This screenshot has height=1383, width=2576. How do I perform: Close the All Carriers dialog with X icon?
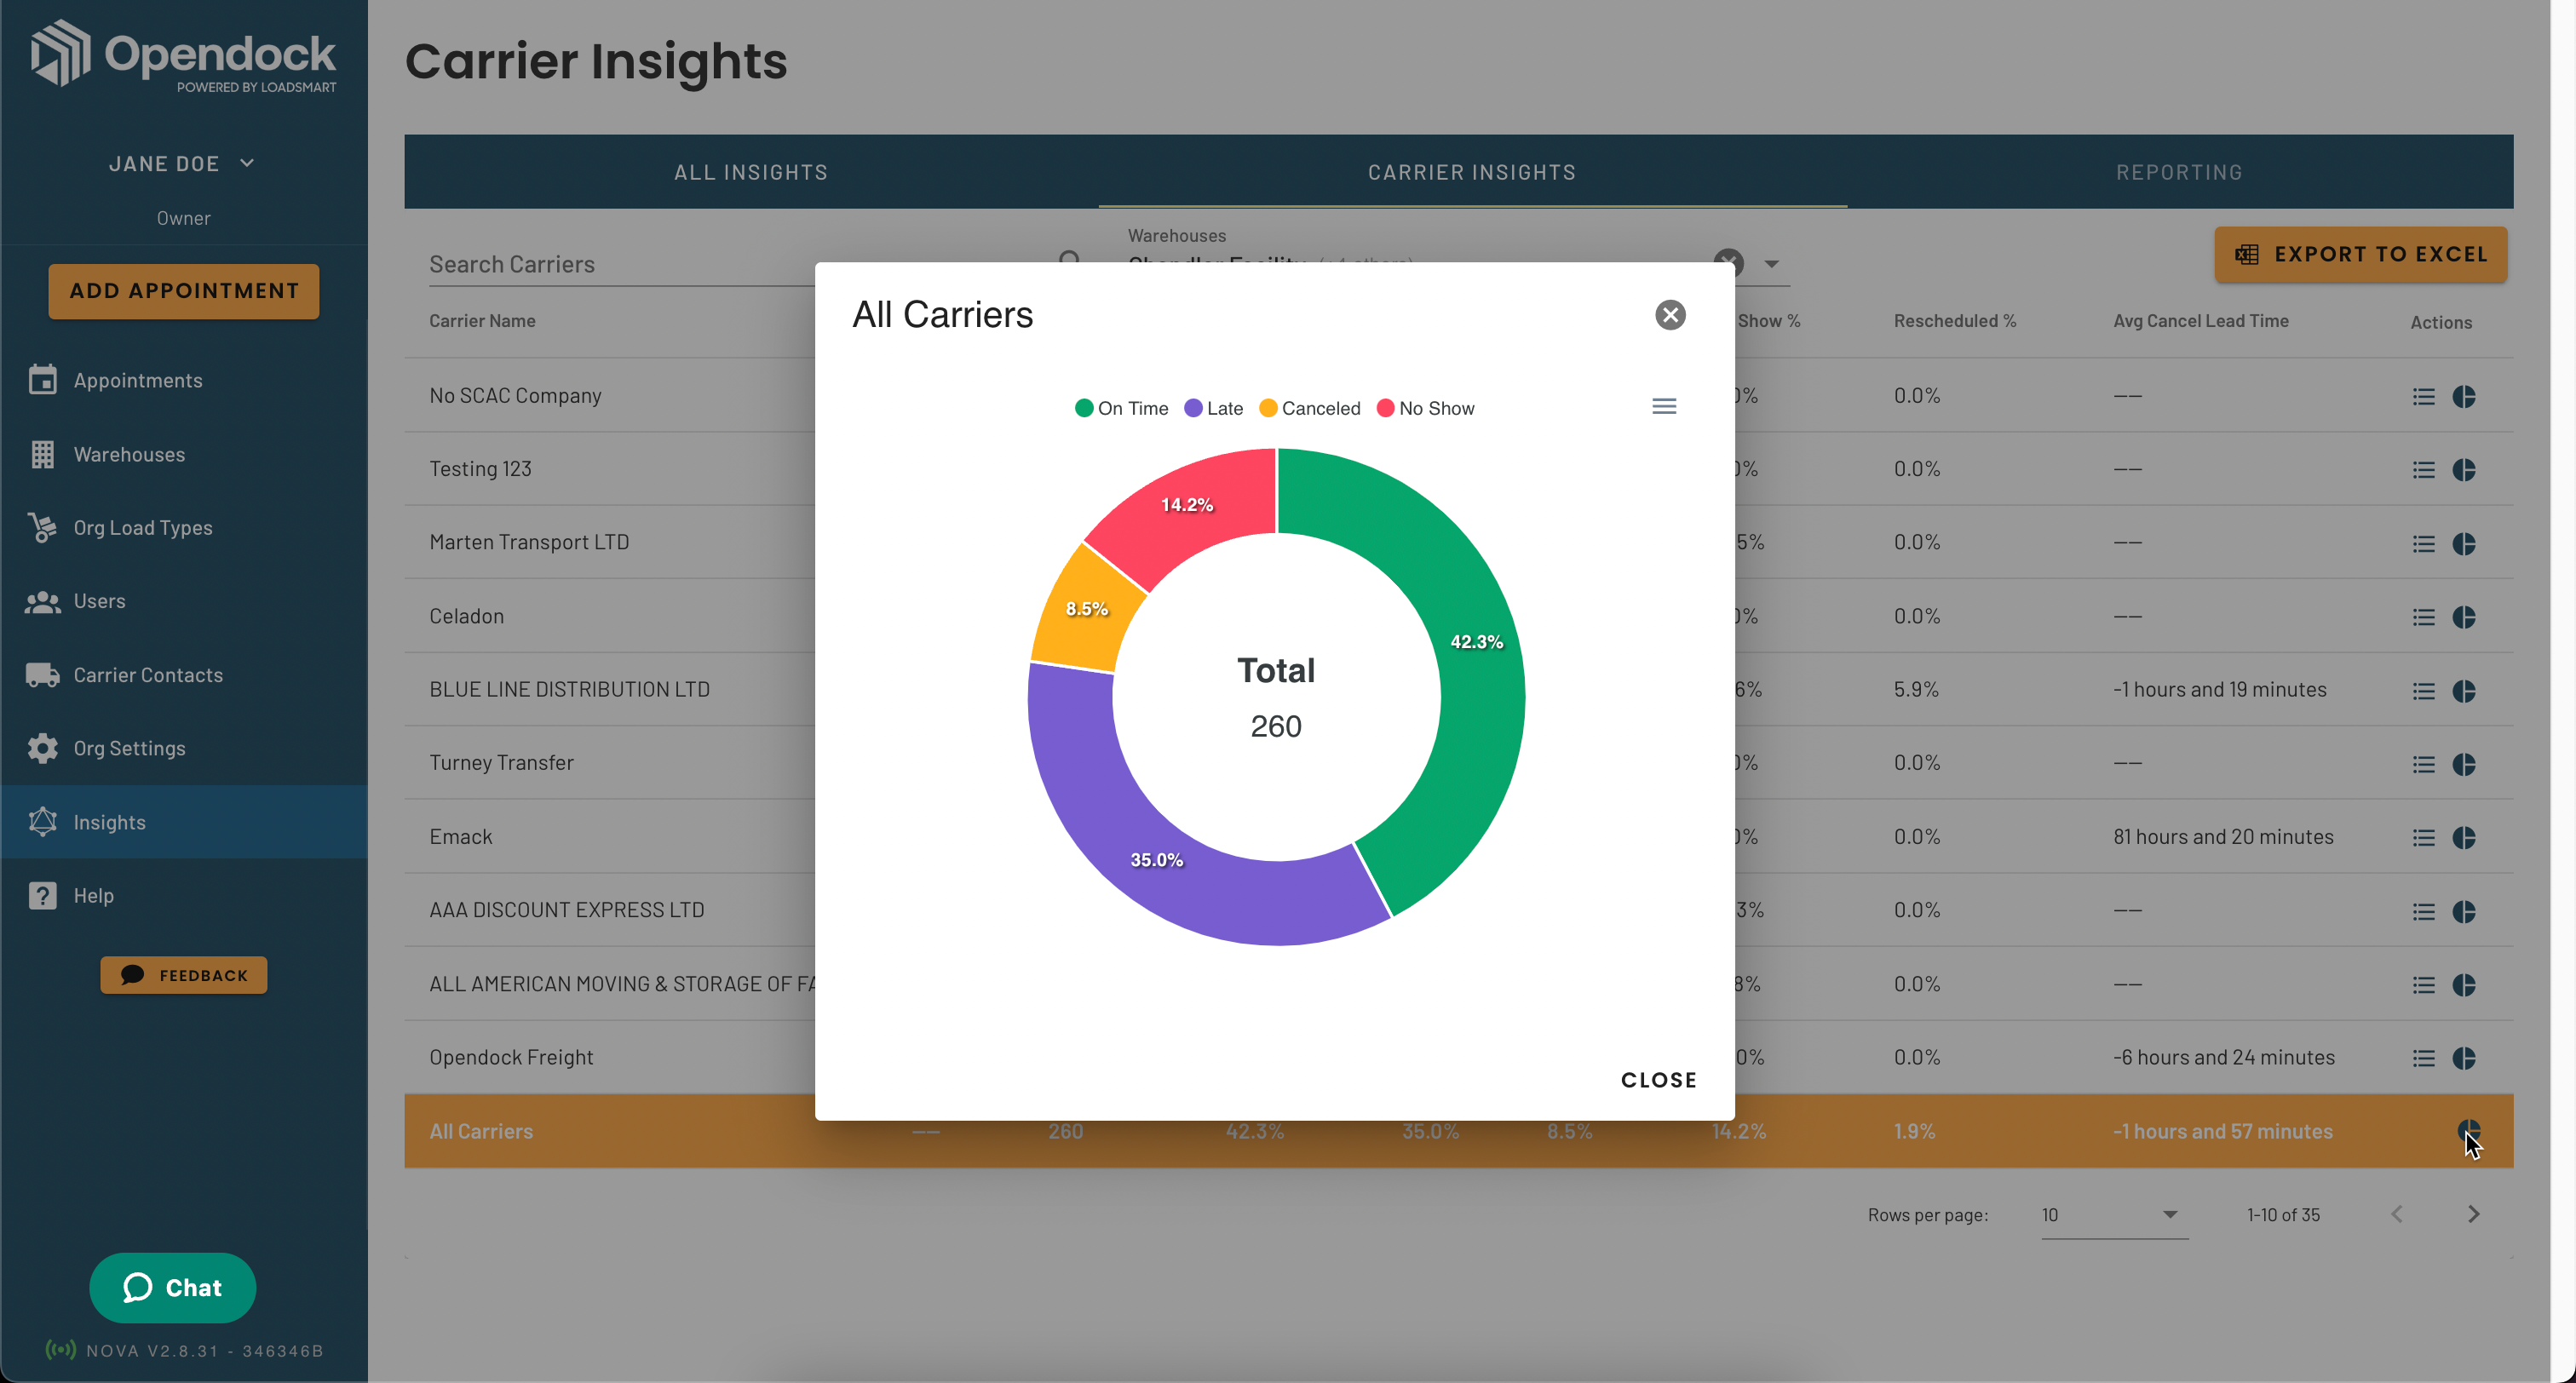tap(1670, 315)
